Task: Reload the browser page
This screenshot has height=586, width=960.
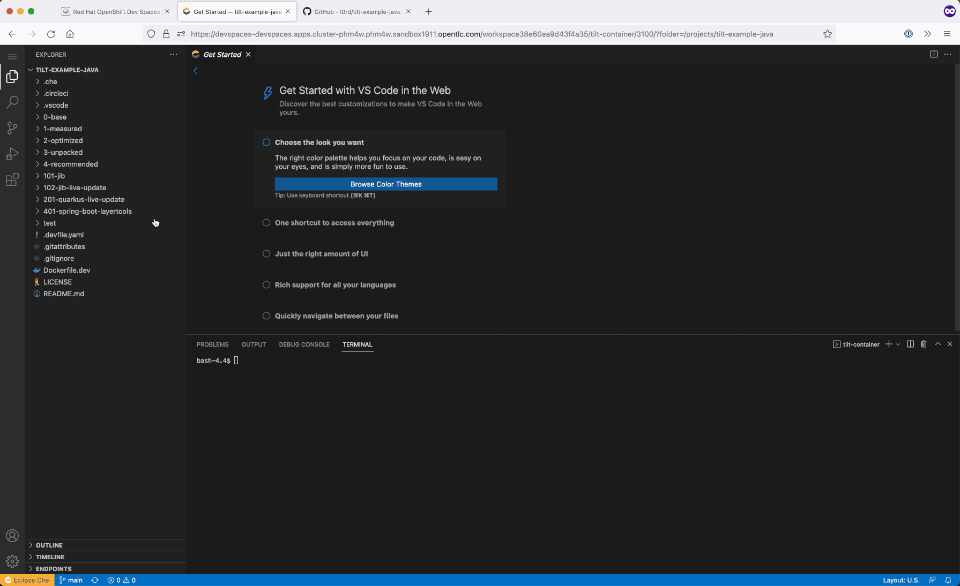Action: 51,34
